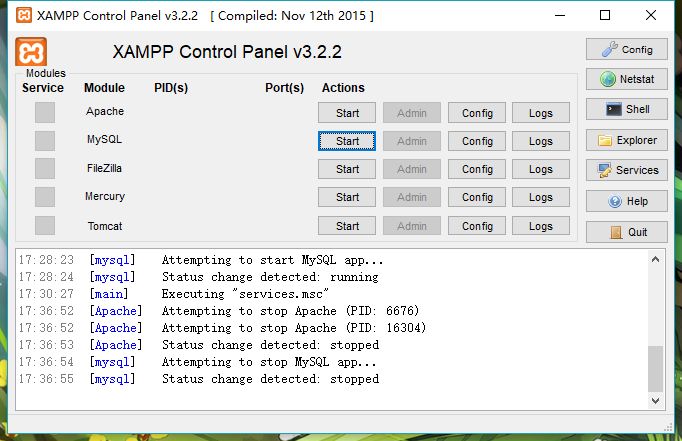Click the PID(s) column header

click(x=171, y=88)
